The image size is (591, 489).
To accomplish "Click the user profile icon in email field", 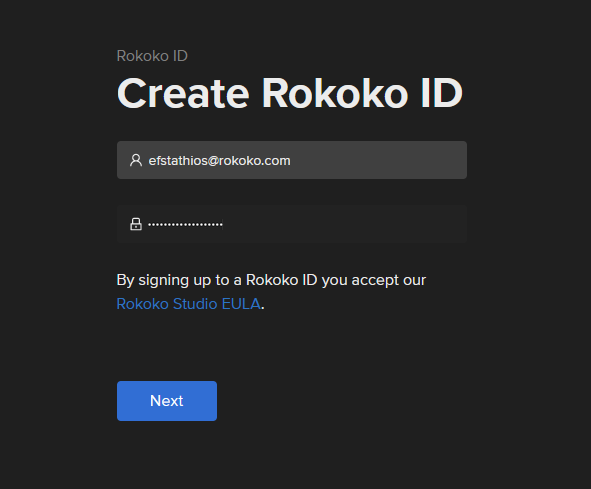I will pos(136,160).
